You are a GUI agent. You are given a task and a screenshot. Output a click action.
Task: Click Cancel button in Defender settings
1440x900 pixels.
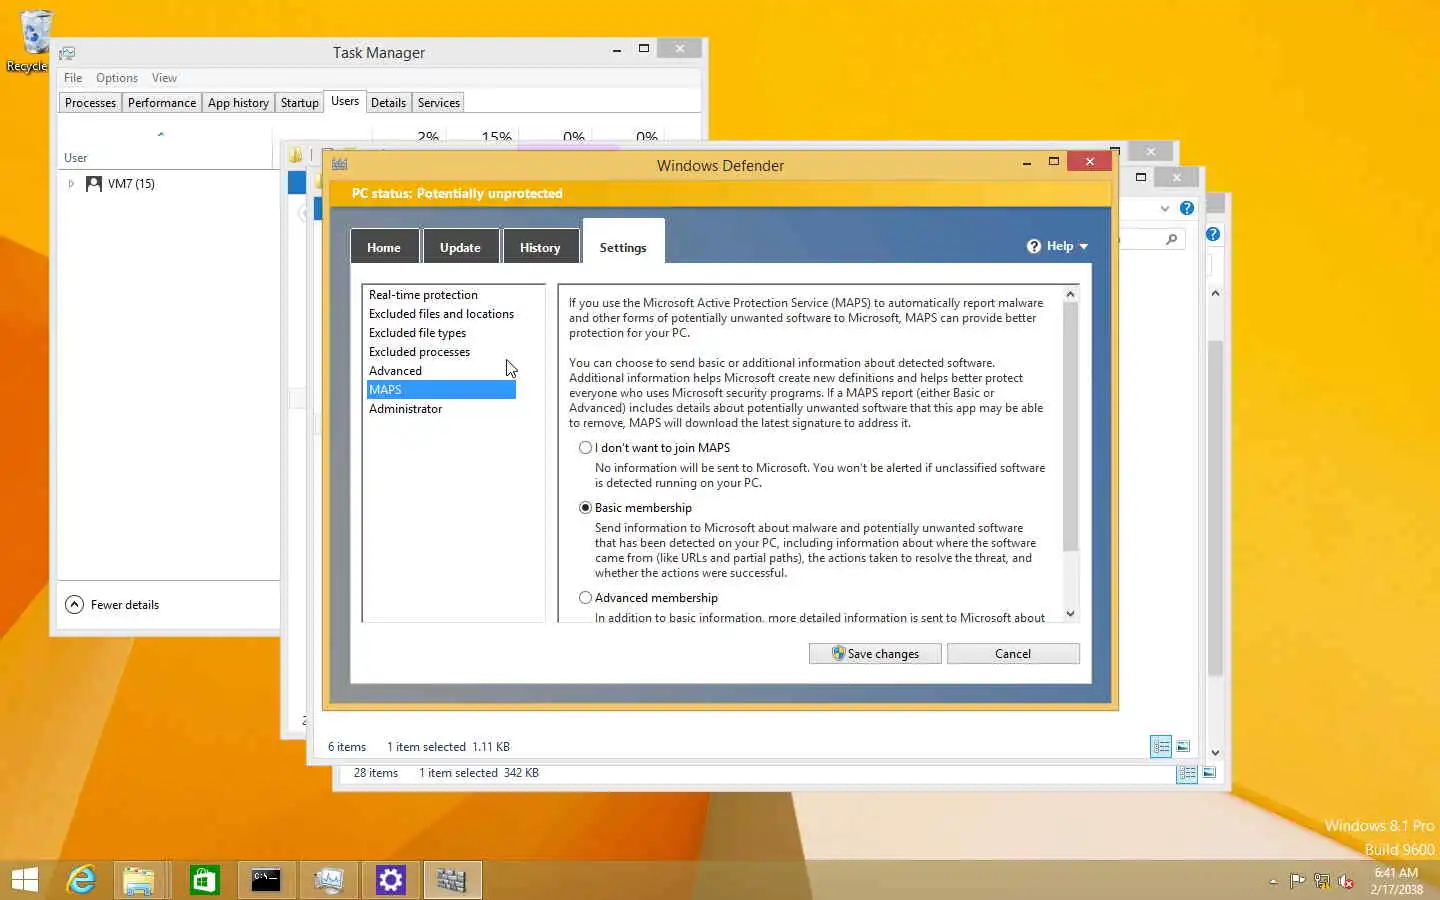(x=1013, y=653)
